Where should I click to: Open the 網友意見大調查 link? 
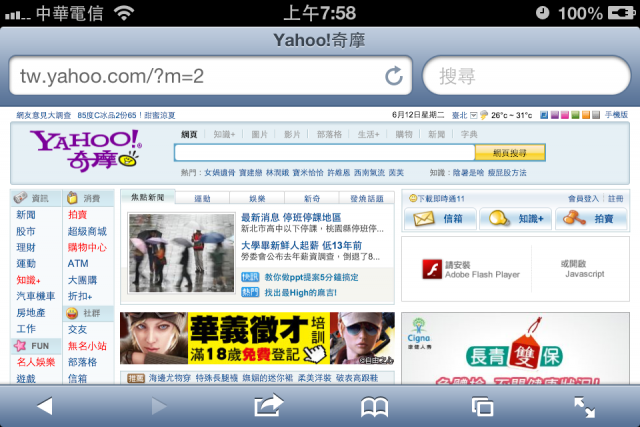44,115
